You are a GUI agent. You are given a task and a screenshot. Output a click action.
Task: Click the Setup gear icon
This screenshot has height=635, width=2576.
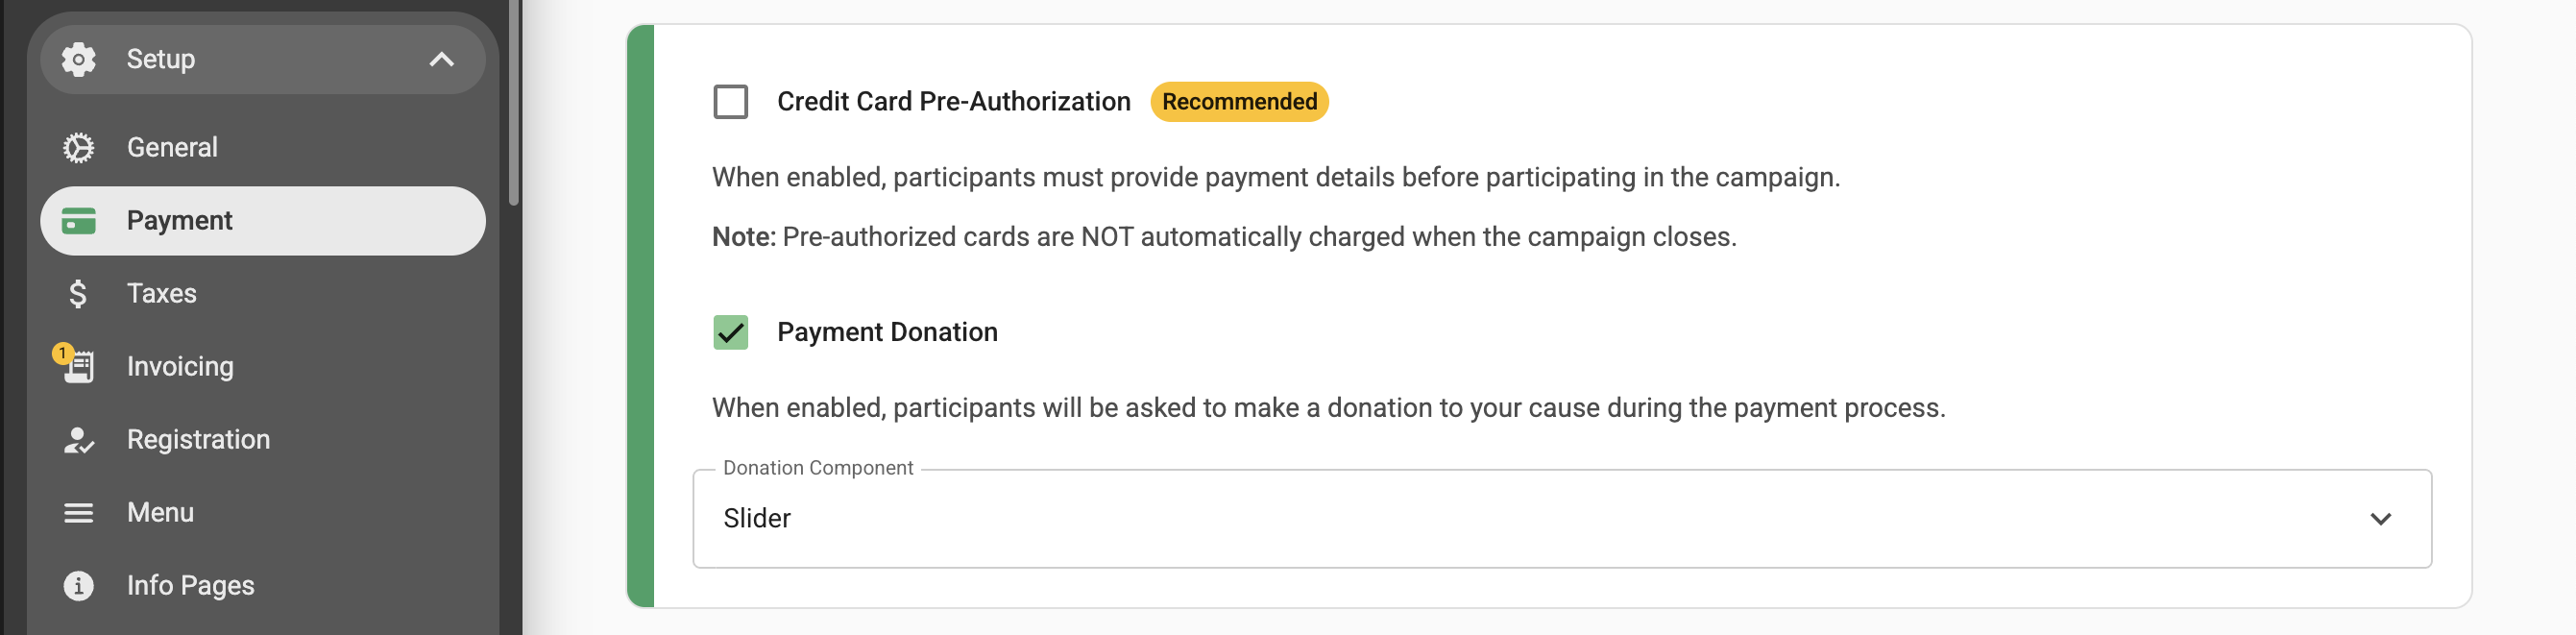(x=78, y=59)
